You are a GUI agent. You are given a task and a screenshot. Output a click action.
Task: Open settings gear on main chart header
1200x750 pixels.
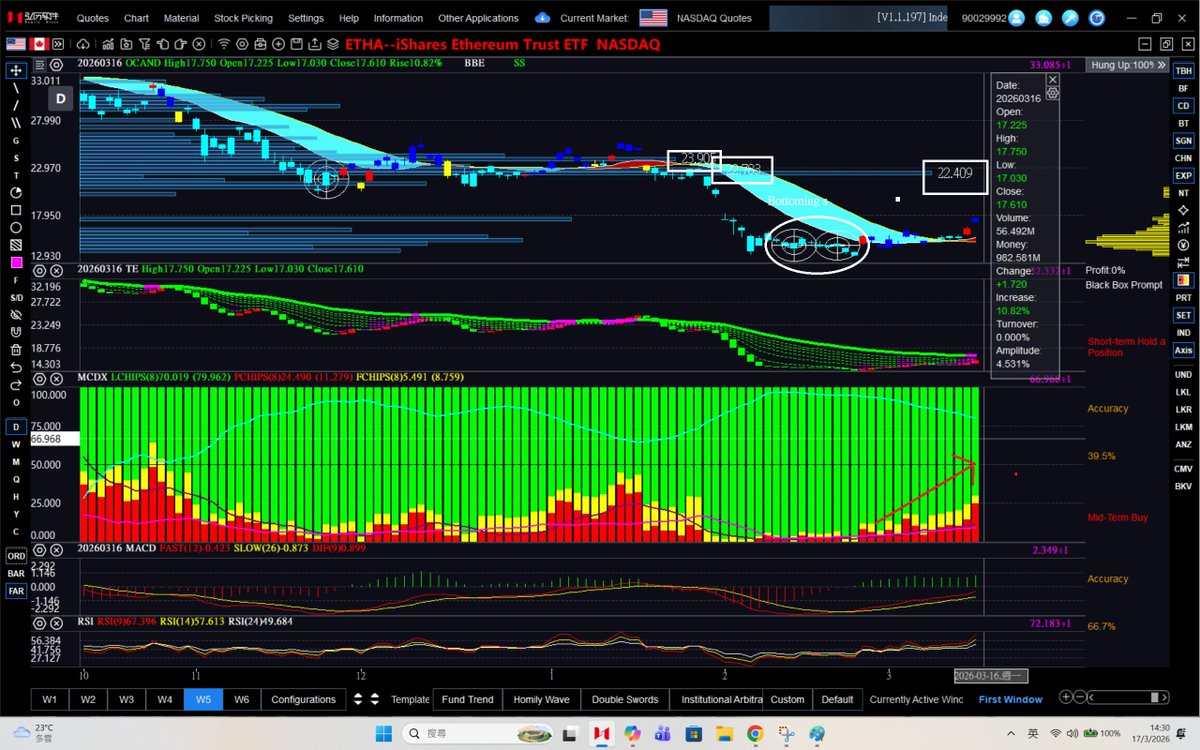56,64
